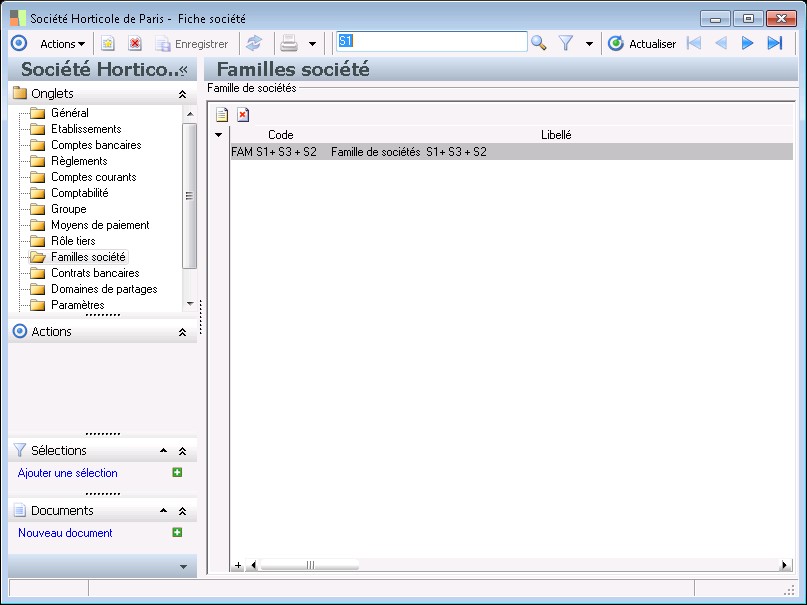Collapse the Onglets panel section

pyautogui.click(x=182, y=94)
